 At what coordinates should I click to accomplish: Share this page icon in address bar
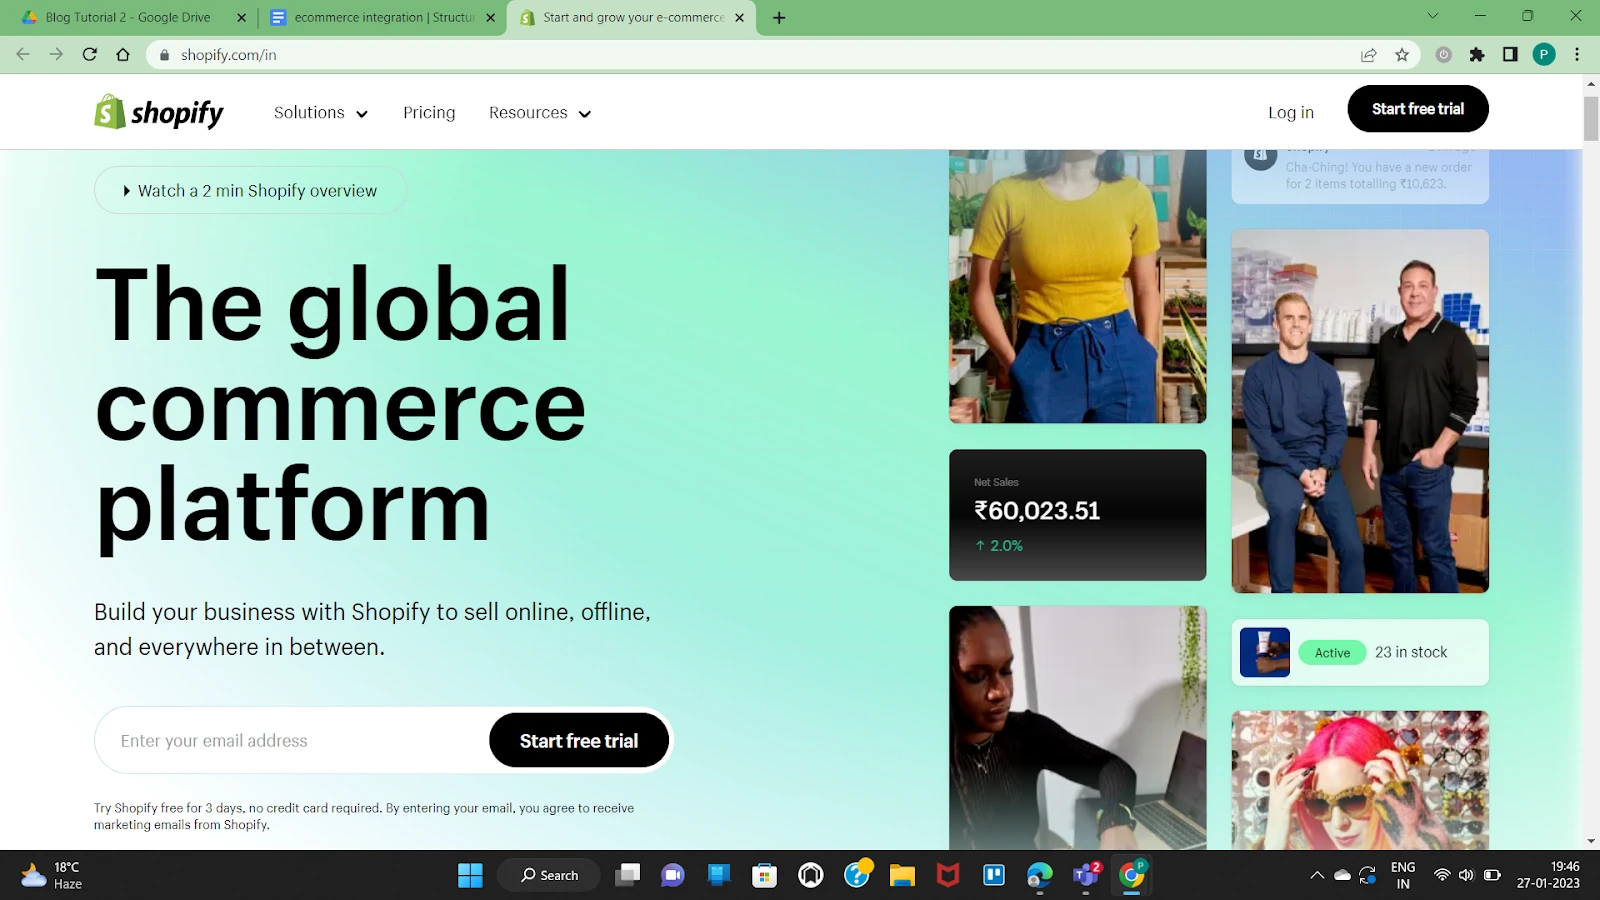coord(1369,55)
